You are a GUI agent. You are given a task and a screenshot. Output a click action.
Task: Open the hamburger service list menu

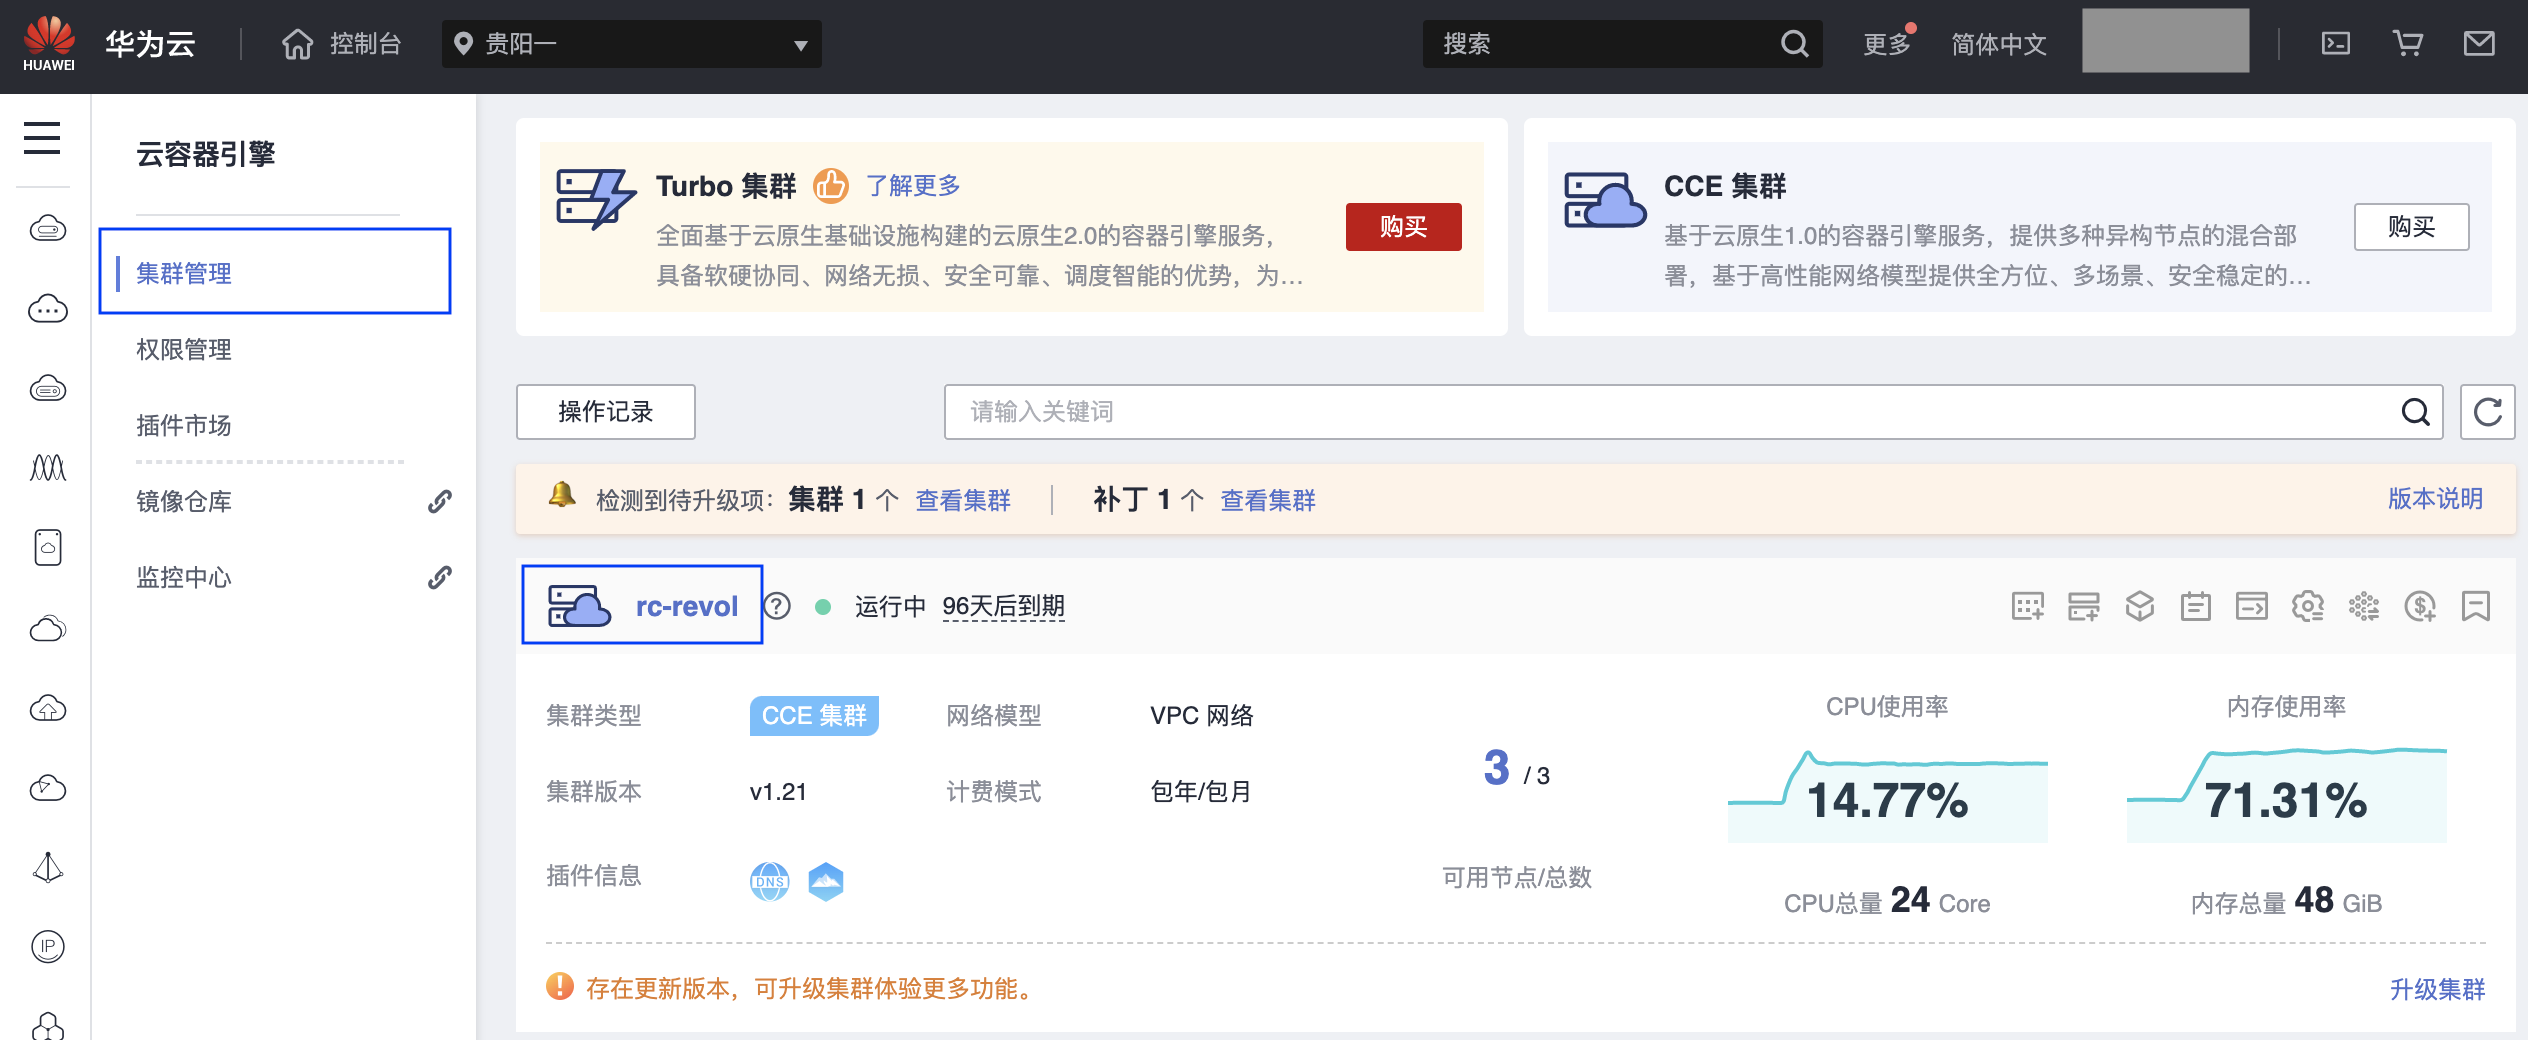[42, 138]
